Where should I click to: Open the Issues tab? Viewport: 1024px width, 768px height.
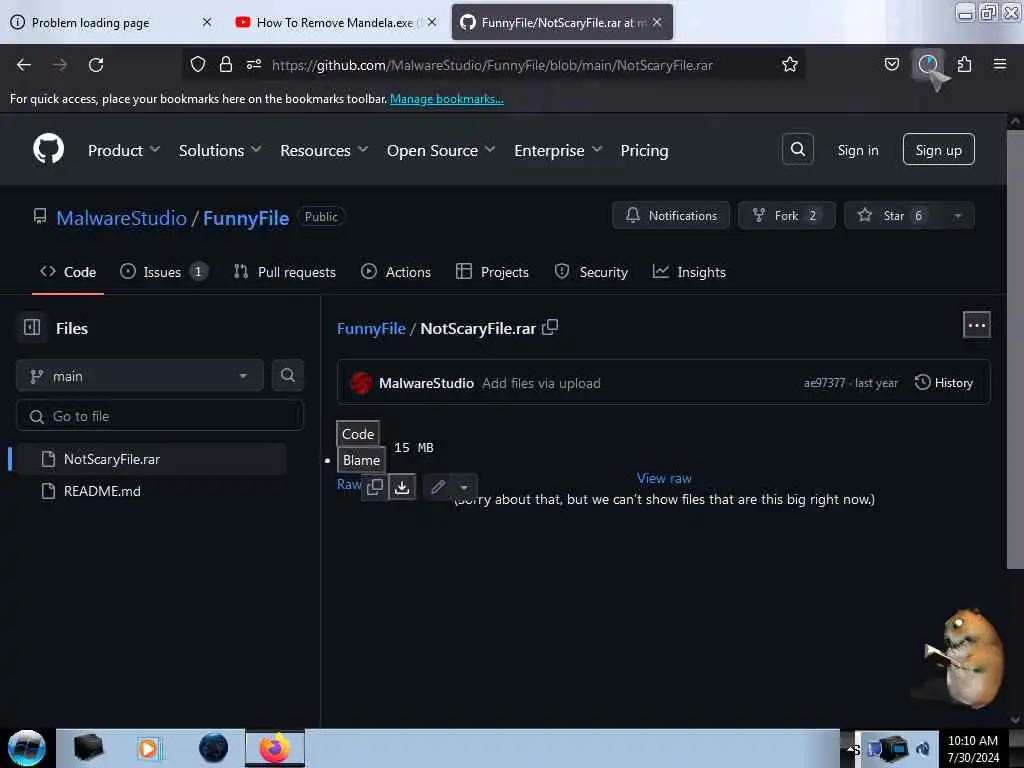pos(164,272)
